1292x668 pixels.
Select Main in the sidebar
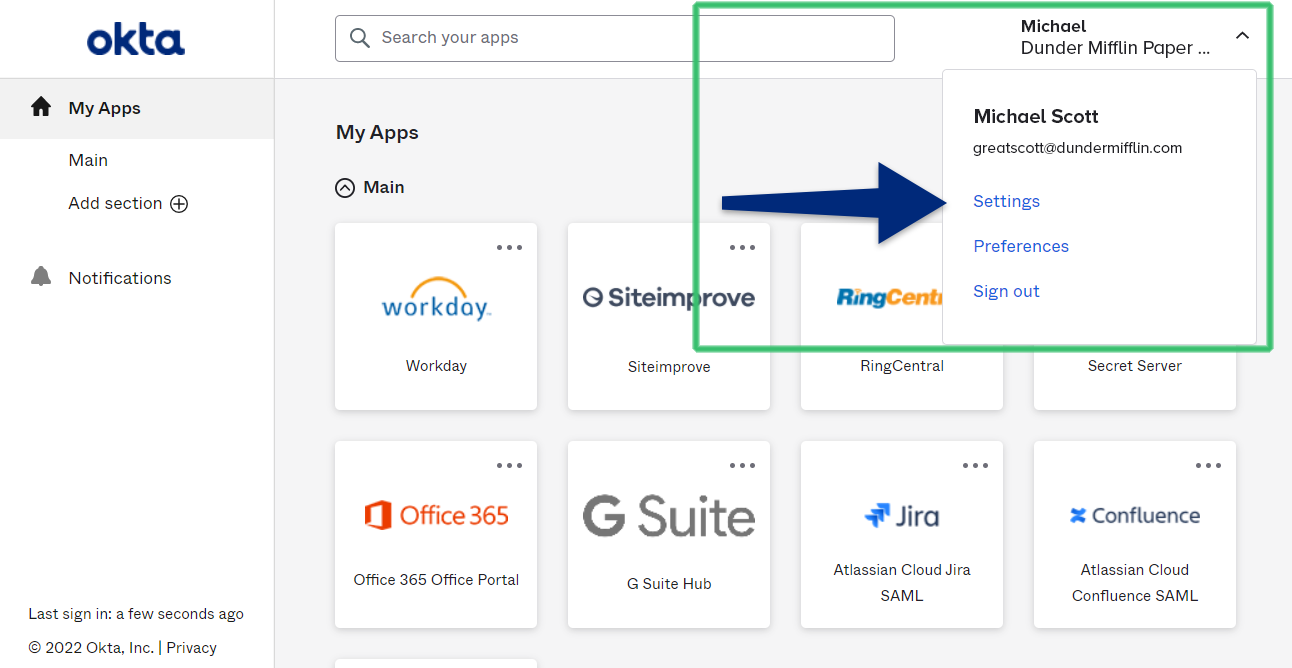click(88, 160)
